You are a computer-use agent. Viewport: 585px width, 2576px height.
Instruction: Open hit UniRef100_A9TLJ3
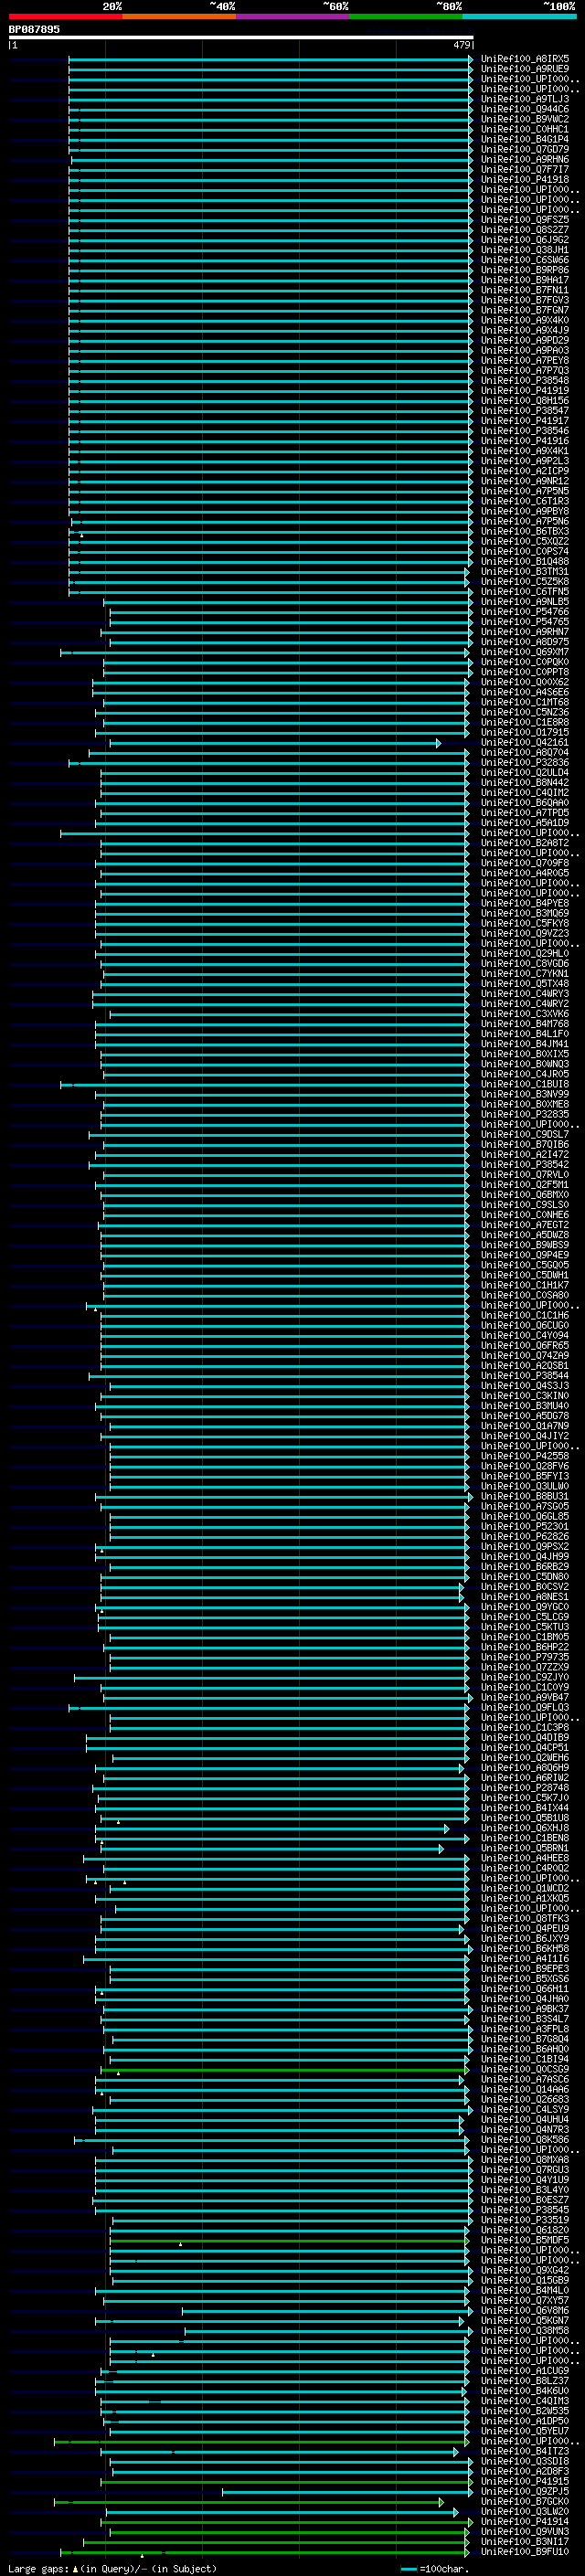524,99
